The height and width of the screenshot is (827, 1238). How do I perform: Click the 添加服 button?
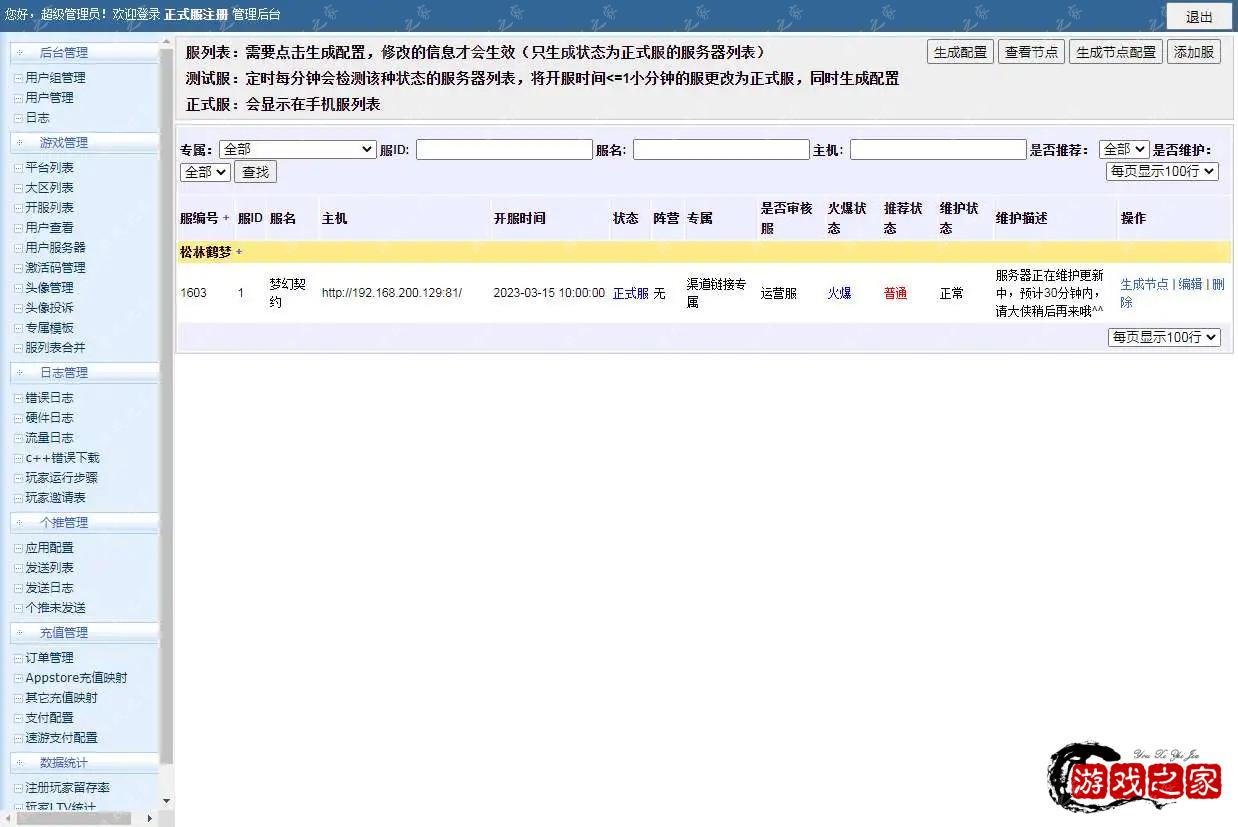(1193, 52)
